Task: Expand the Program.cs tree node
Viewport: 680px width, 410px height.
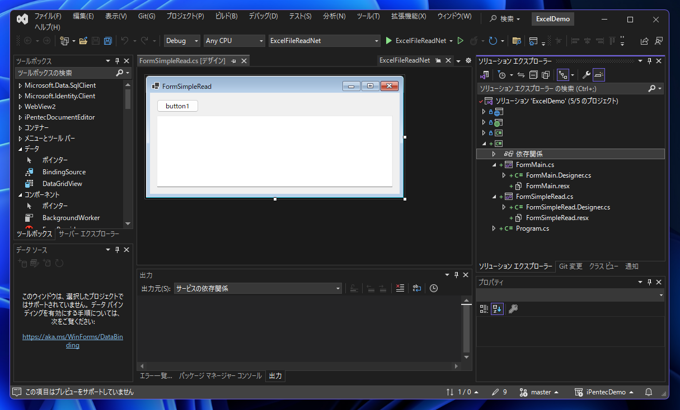Action: (494, 228)
